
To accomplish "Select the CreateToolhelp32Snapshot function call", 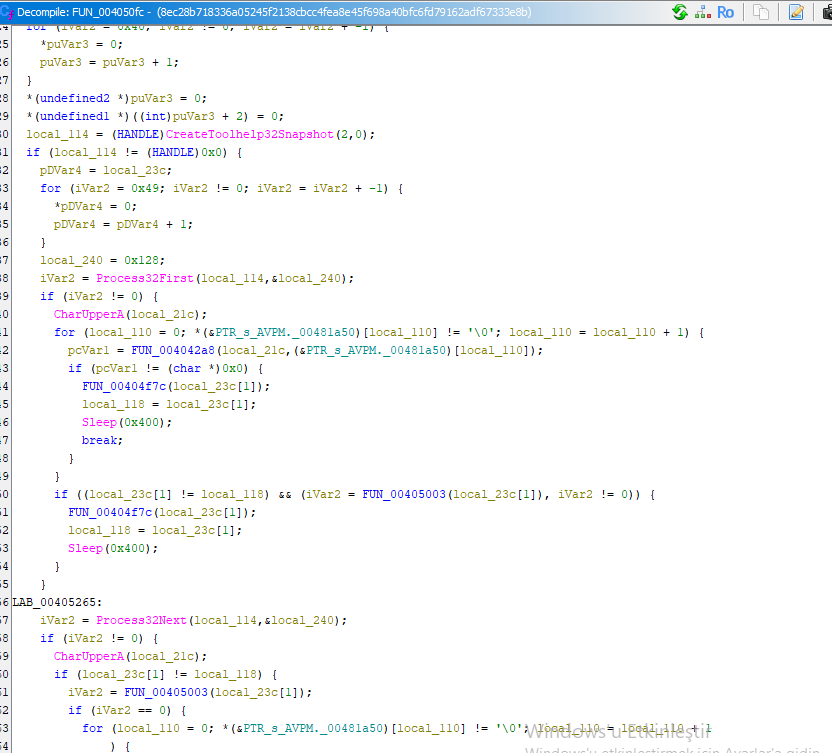I will [x=250, y=134].
